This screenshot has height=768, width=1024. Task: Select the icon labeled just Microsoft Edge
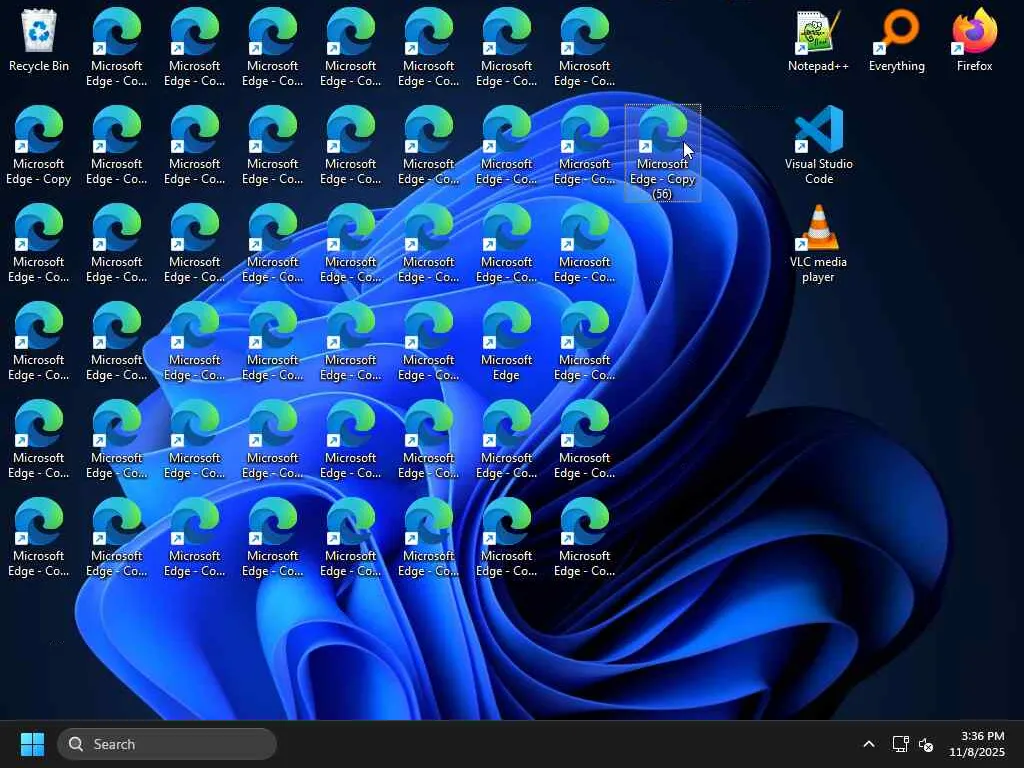[x=506, y=341]
